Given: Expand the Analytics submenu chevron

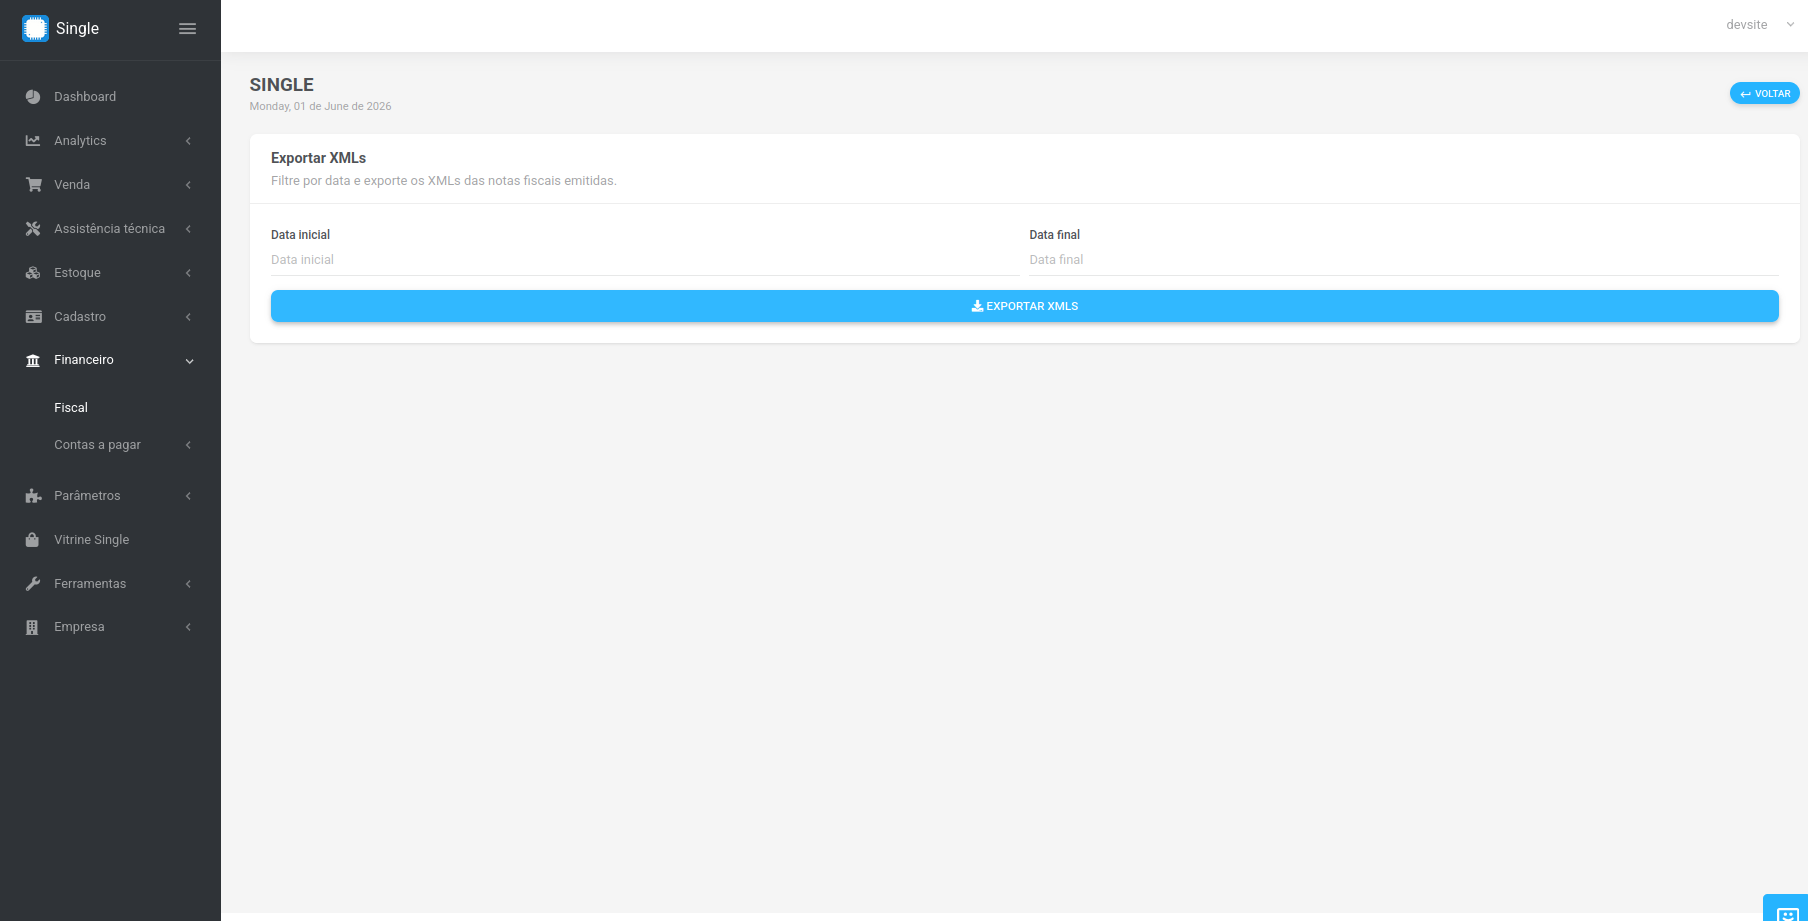Looking at the screenshot, I should (188, 141).
